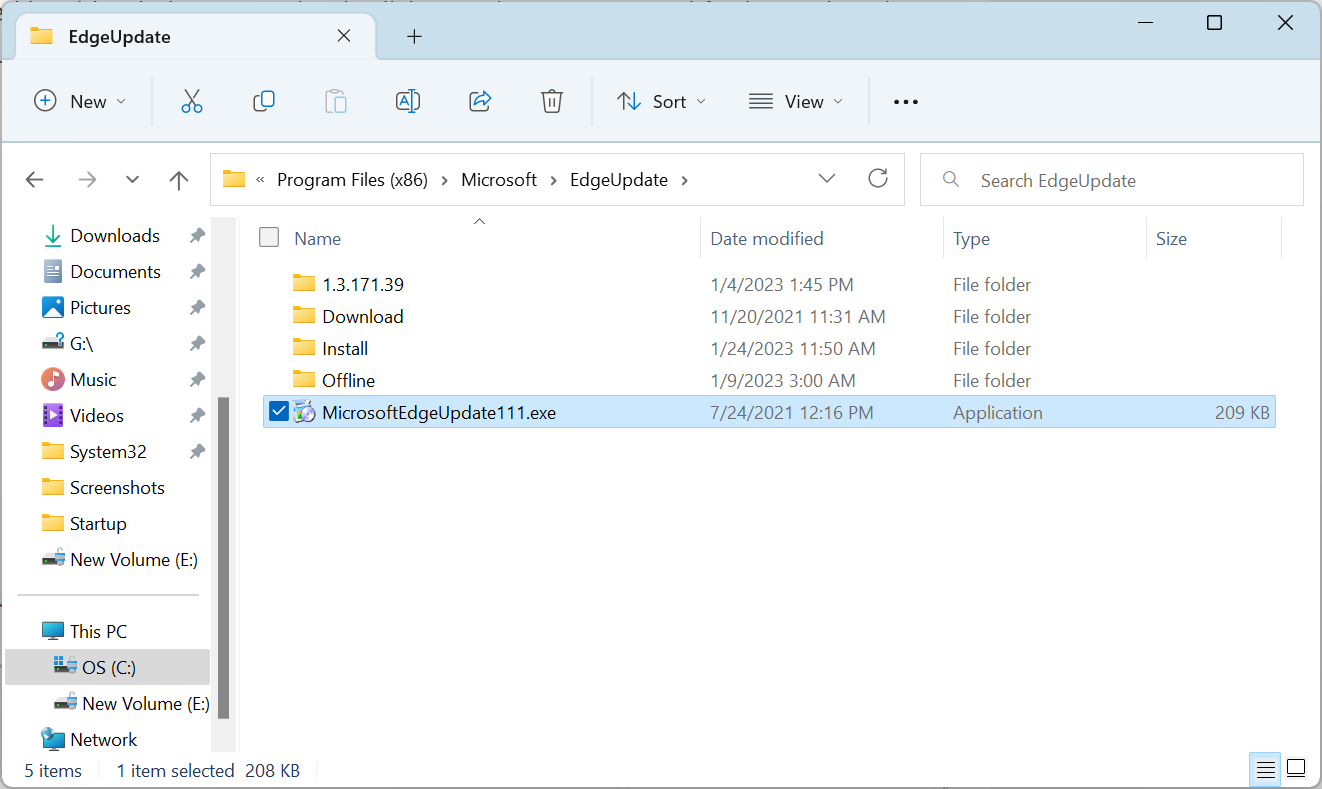Expand the chevron after Microsoft breadcrumb
This screenshot has height=789, width=1322.
554,180
